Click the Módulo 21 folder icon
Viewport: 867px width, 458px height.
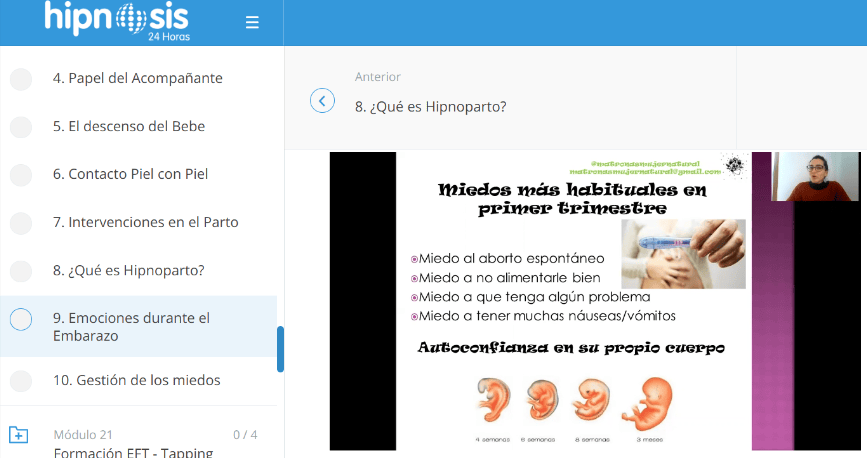(18, 435)
